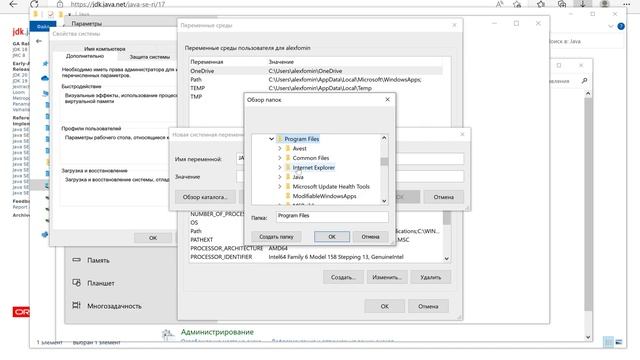Viewport: 640px width, 360px height.
Task: Click the Изменить... button
Action: pos(387,277)
